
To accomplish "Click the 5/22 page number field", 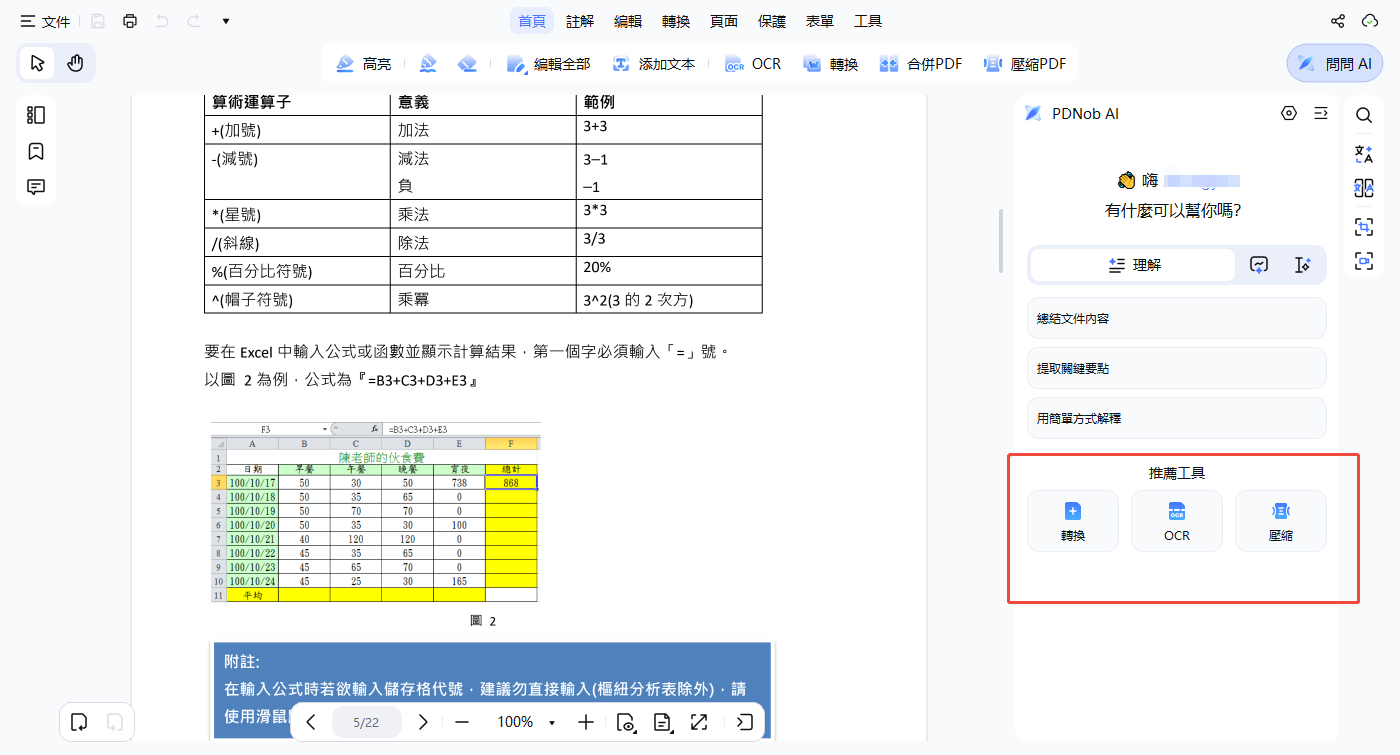I will (366, 722).
